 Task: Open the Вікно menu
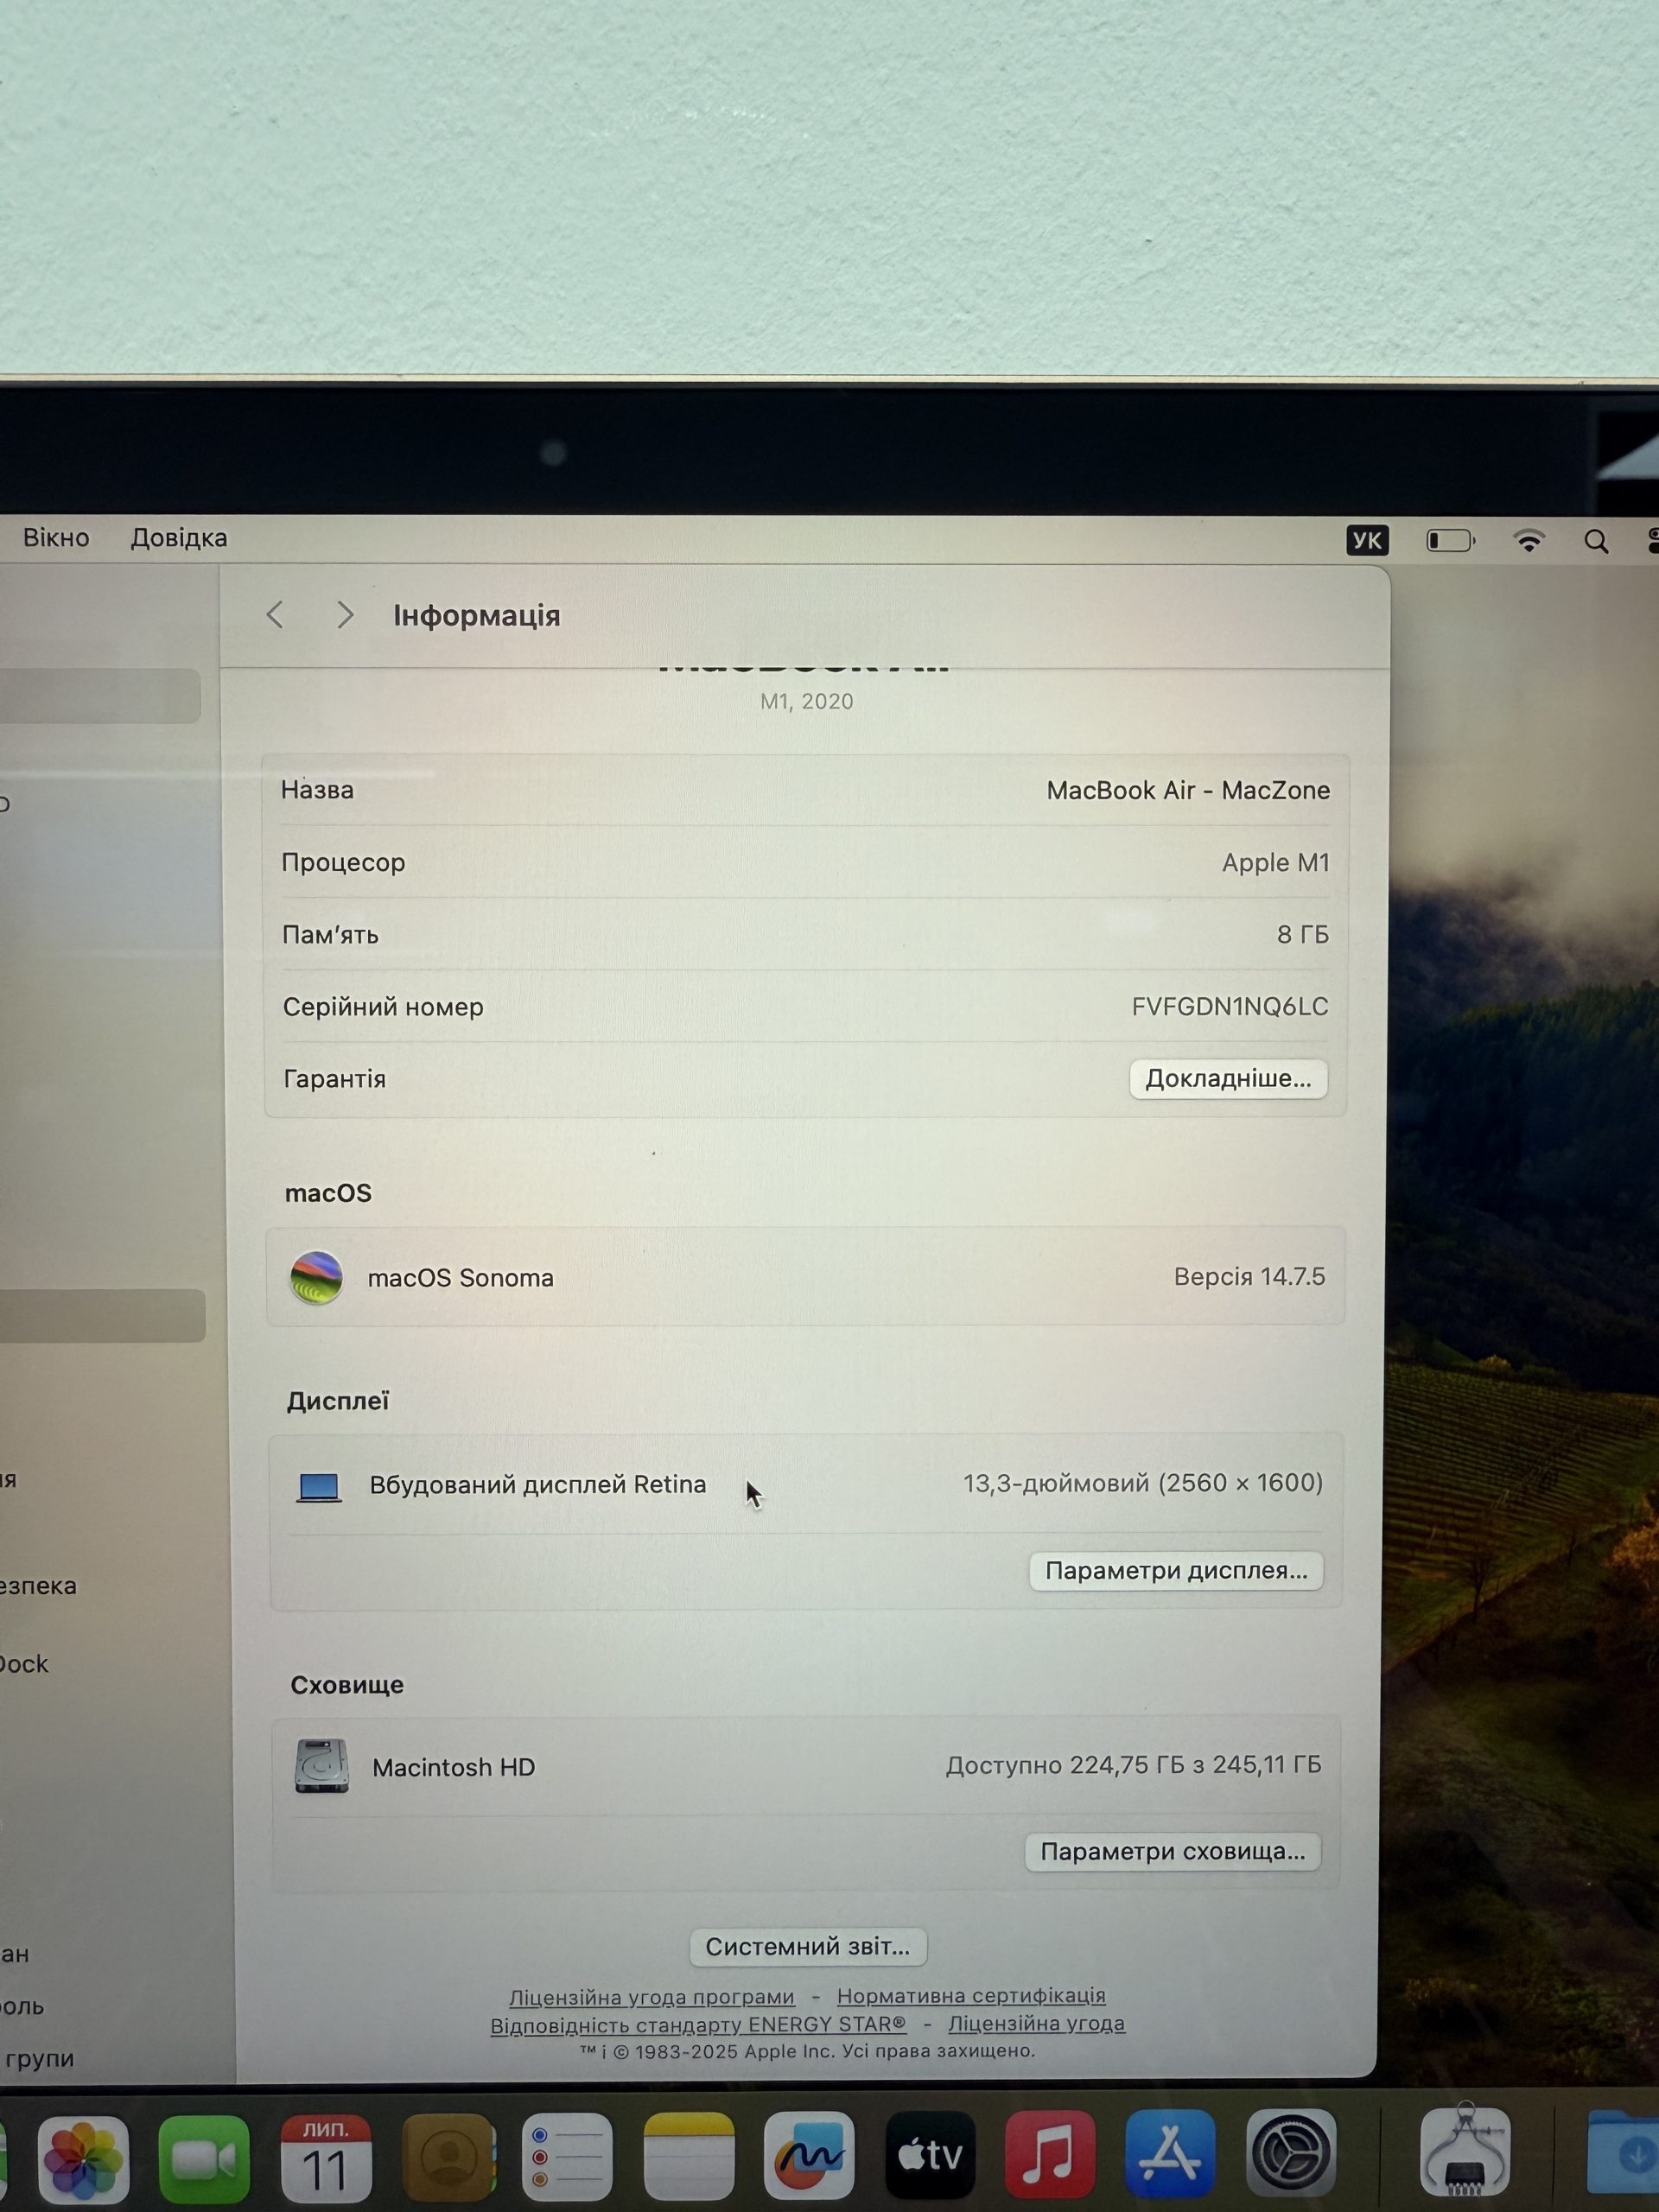[56, 538]
